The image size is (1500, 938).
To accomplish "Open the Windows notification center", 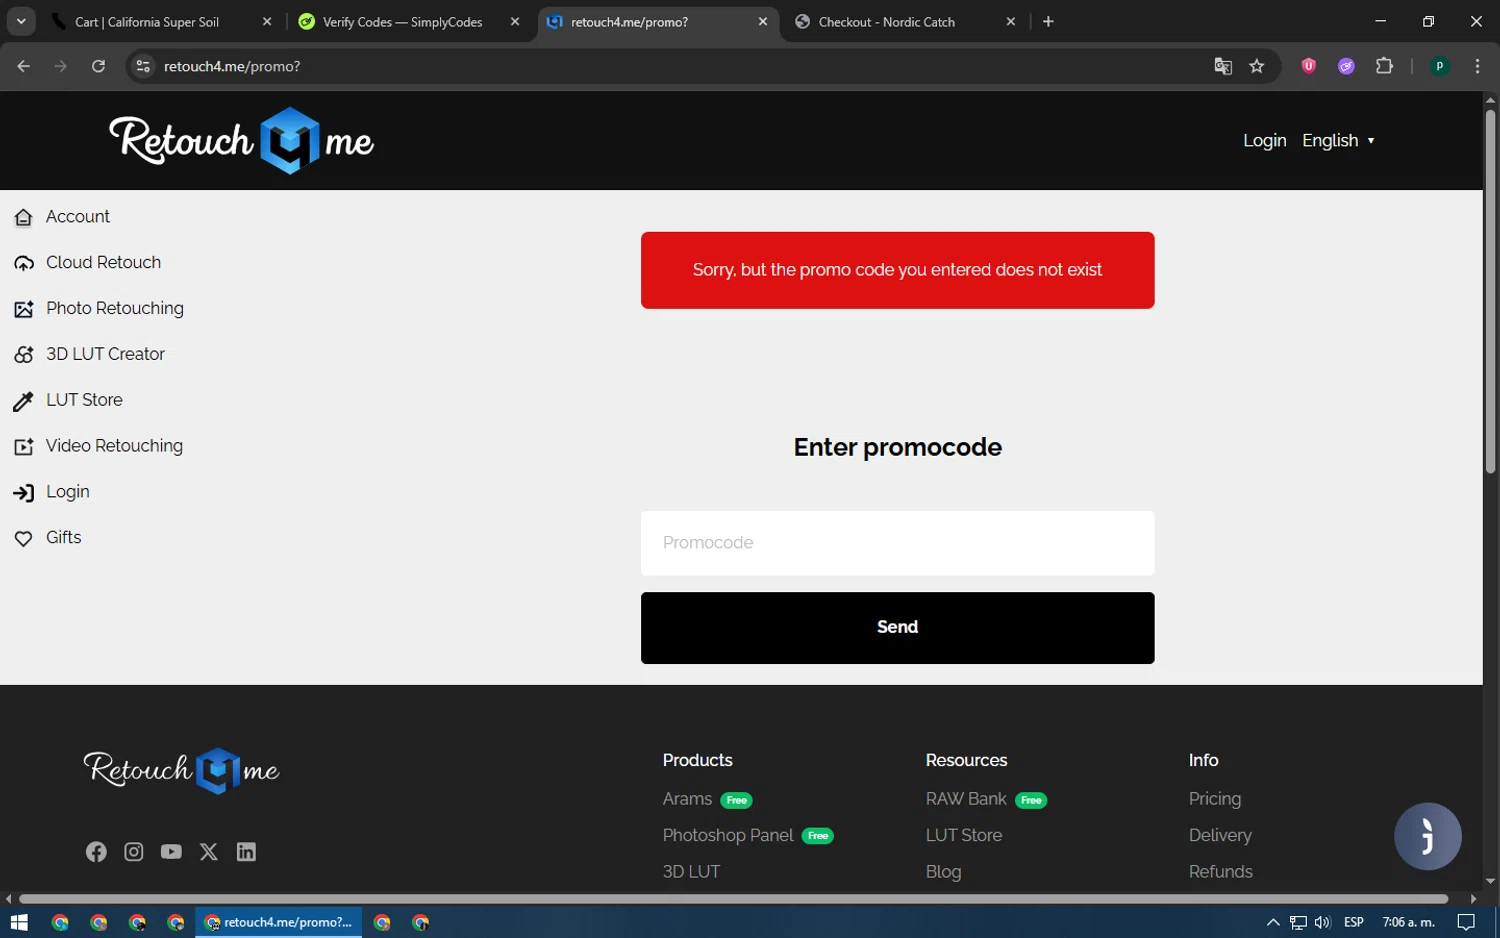I will (x=1466, y=923).
